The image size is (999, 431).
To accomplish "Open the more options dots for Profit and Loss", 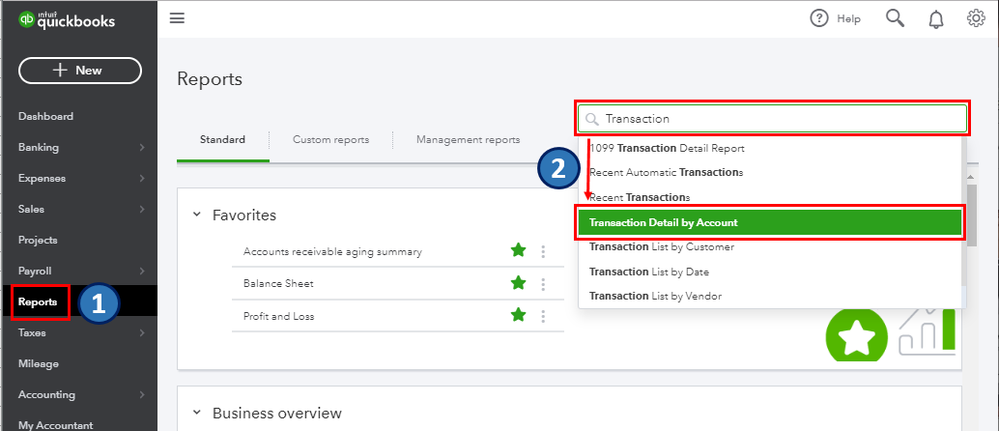I will tap(543, 316).
